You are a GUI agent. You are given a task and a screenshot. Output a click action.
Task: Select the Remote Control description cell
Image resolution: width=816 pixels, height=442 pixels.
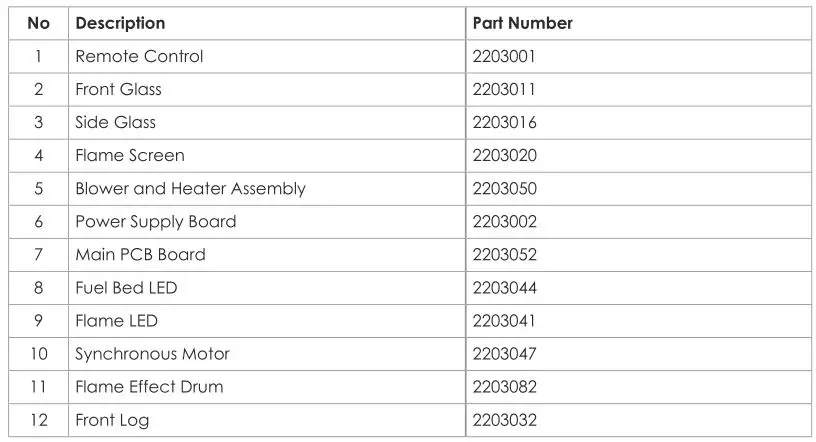(139, 56)
